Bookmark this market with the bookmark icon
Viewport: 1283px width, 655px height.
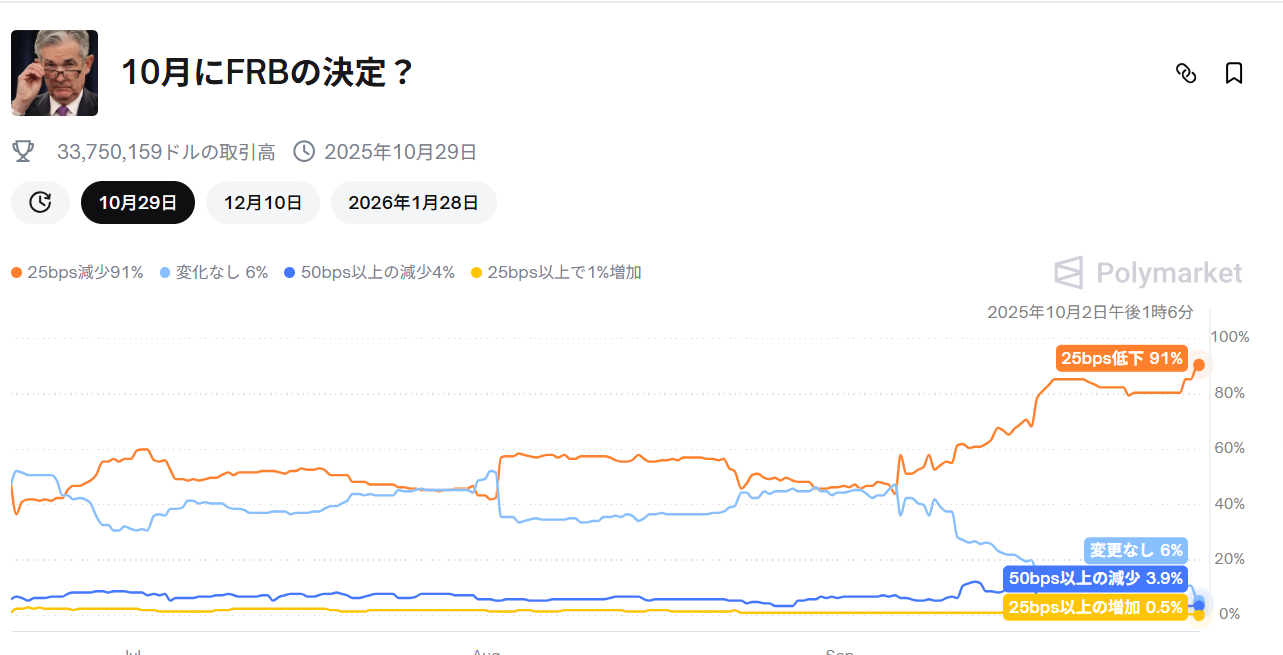pyautogui.click(x=1234, y=73)
